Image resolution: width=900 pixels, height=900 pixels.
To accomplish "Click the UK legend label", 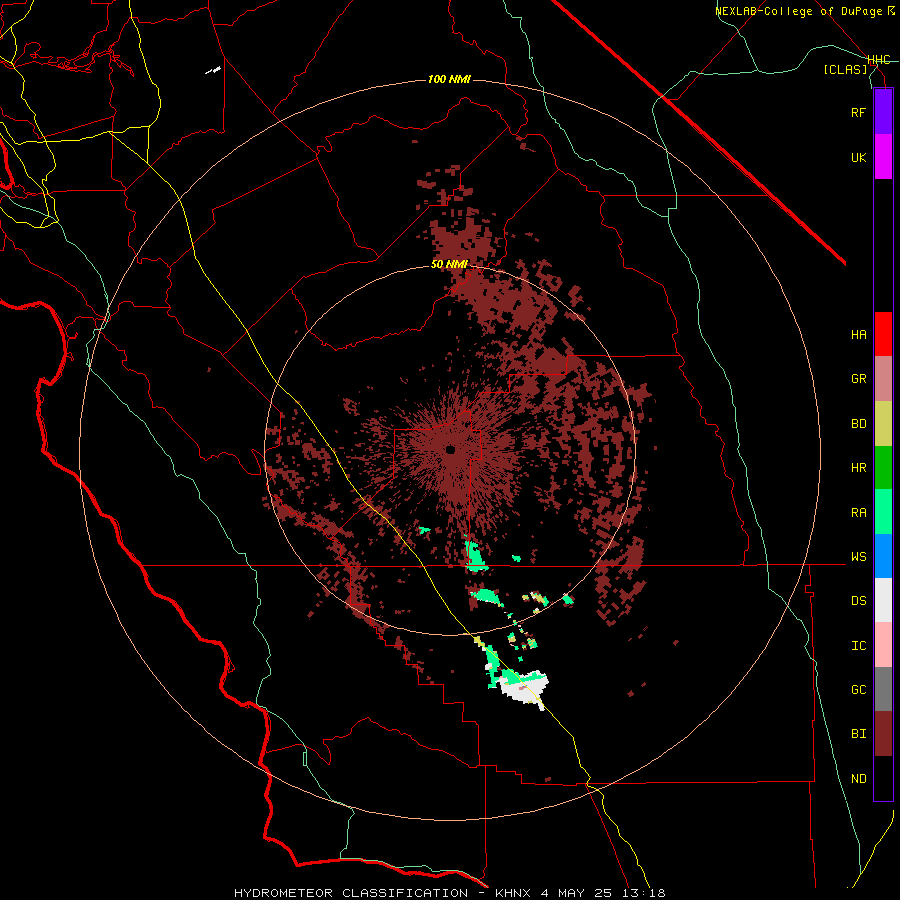I will [x=858, y=157].
